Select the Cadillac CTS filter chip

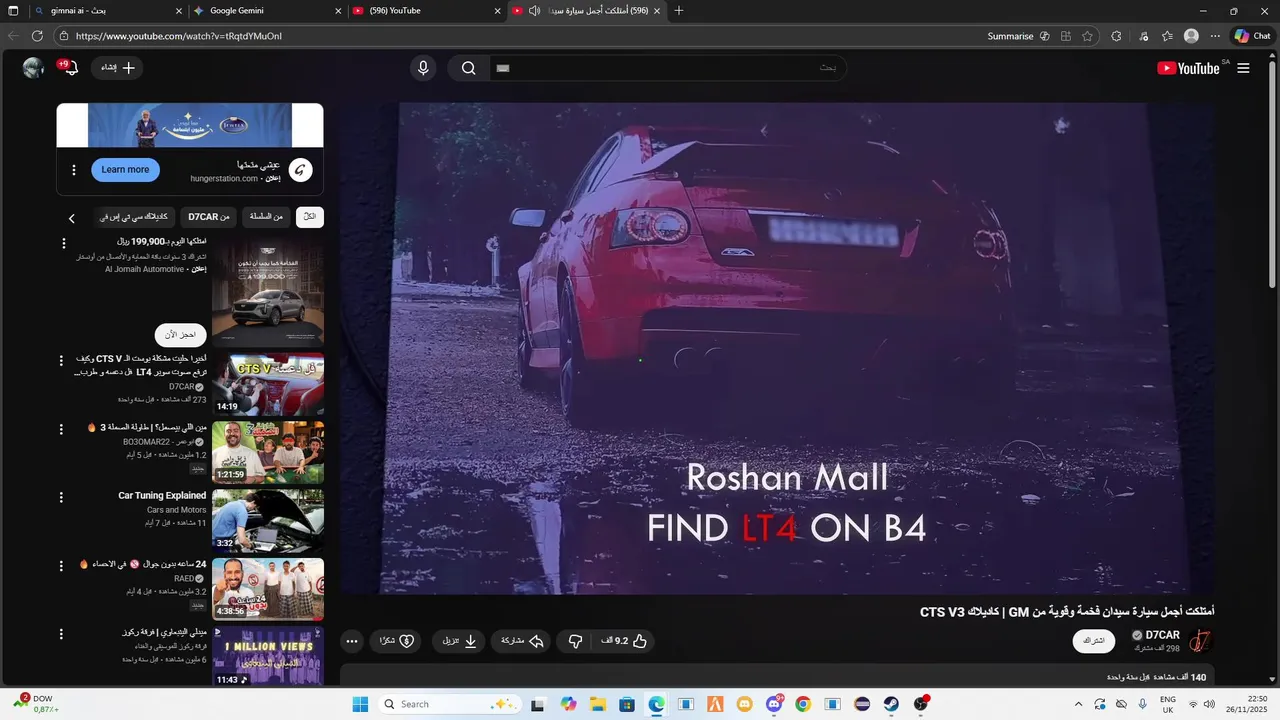[x=135, y=217]
